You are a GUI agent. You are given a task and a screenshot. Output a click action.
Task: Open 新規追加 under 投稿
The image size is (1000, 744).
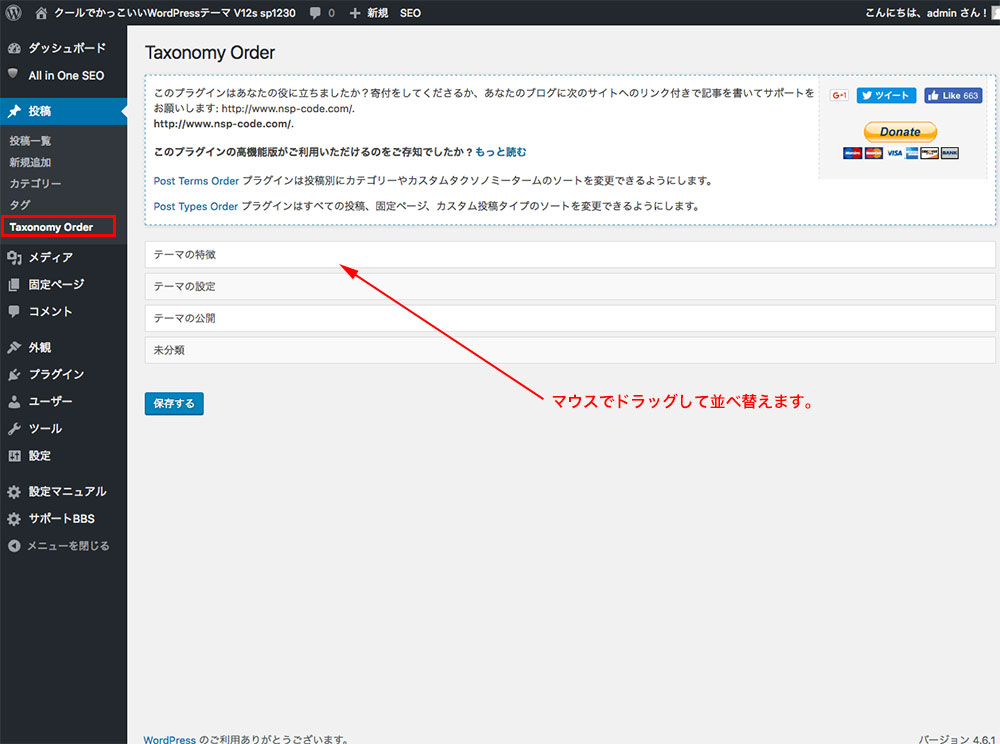[x=30, y=163]
